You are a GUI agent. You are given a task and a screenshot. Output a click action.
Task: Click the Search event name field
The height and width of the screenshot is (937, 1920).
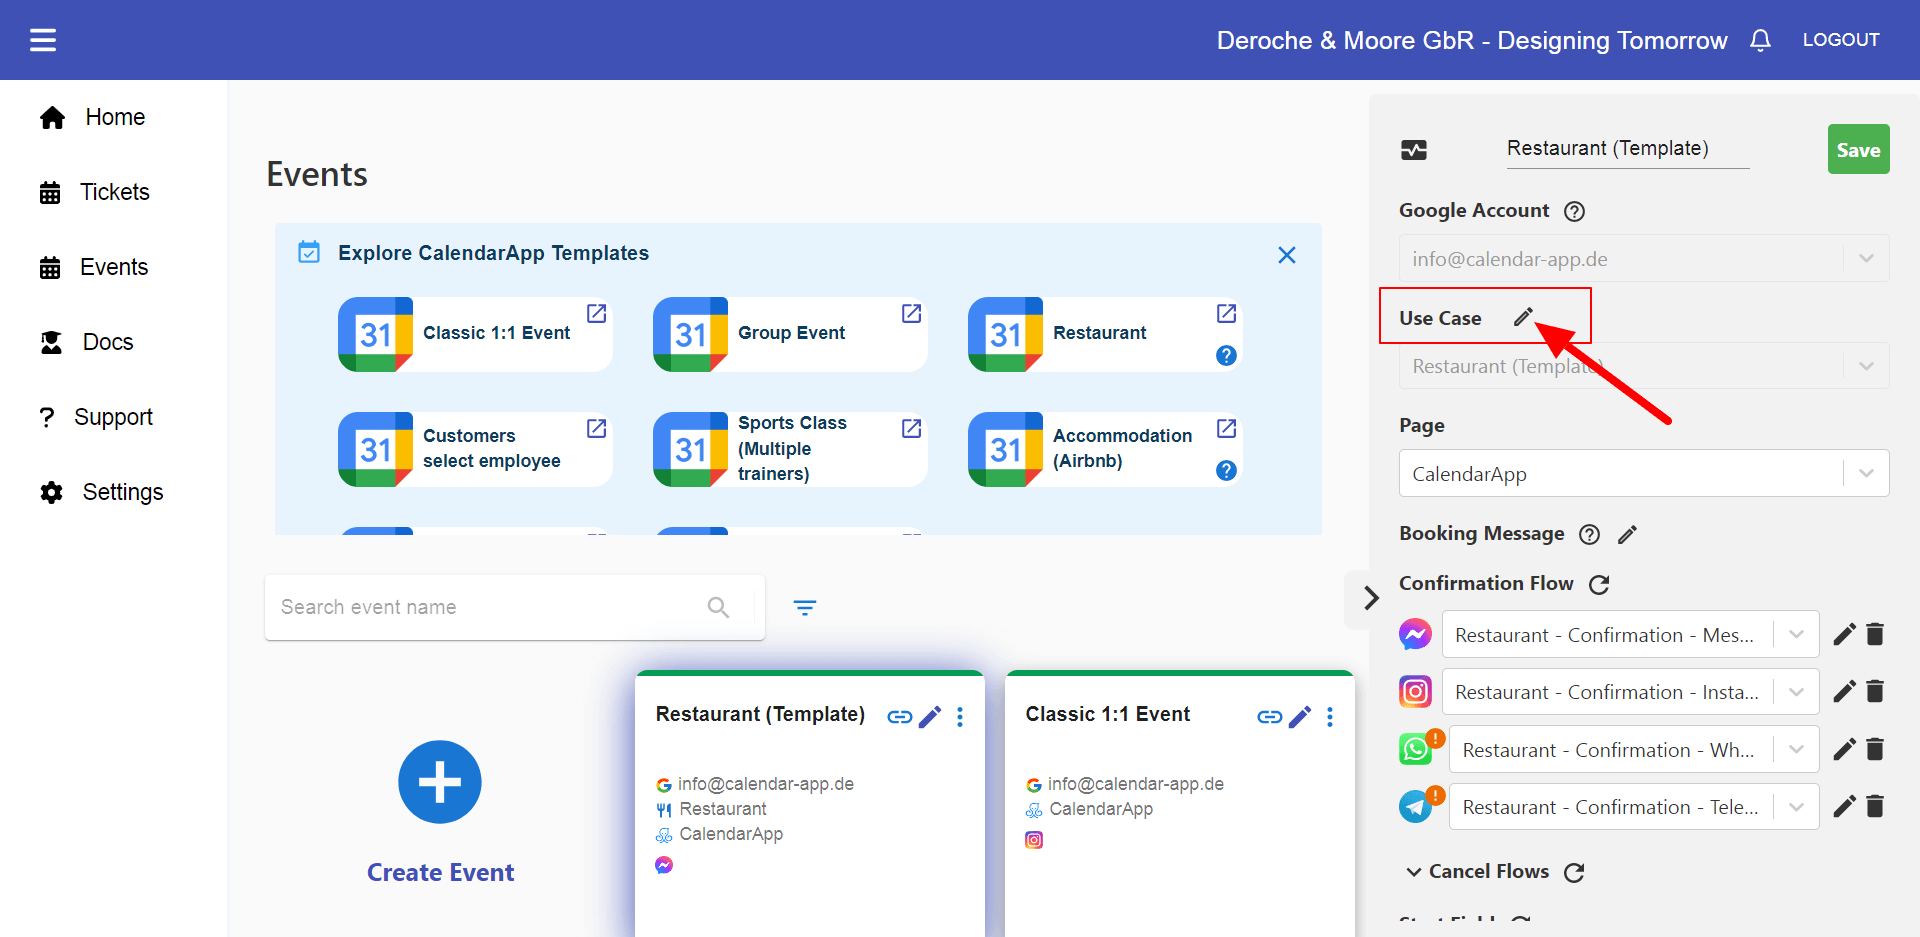490,607
